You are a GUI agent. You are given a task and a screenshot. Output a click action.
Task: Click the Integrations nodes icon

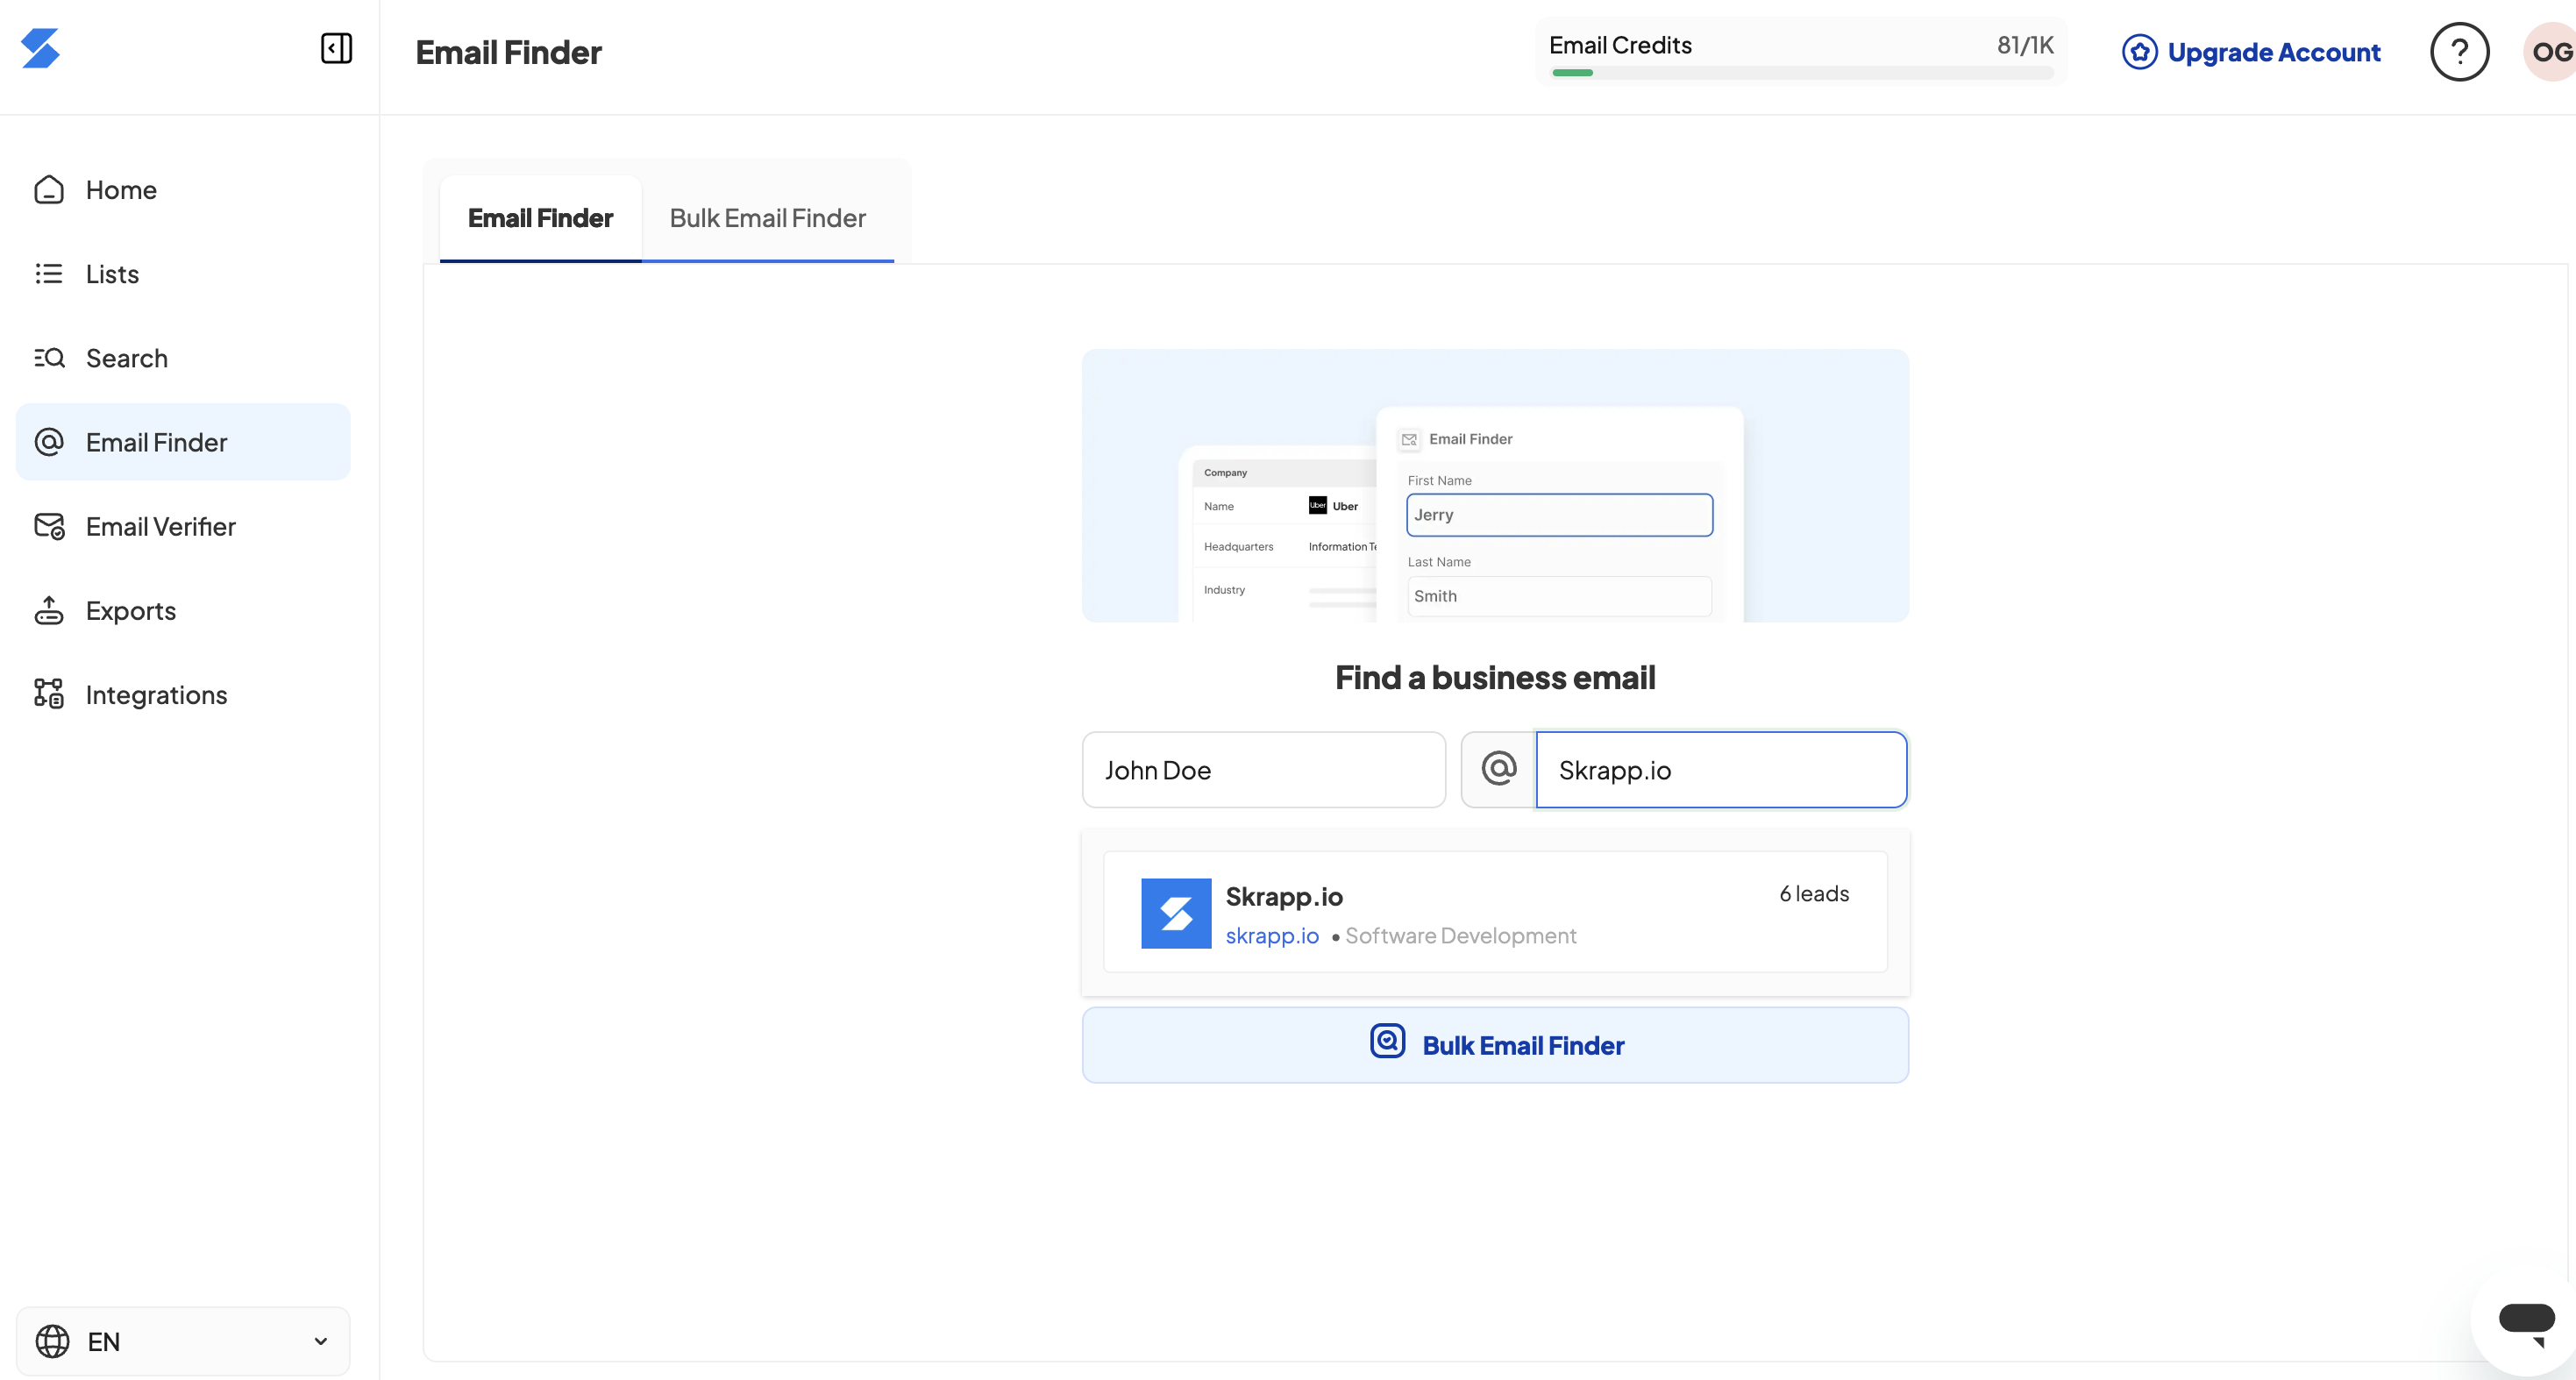(49, 694)
